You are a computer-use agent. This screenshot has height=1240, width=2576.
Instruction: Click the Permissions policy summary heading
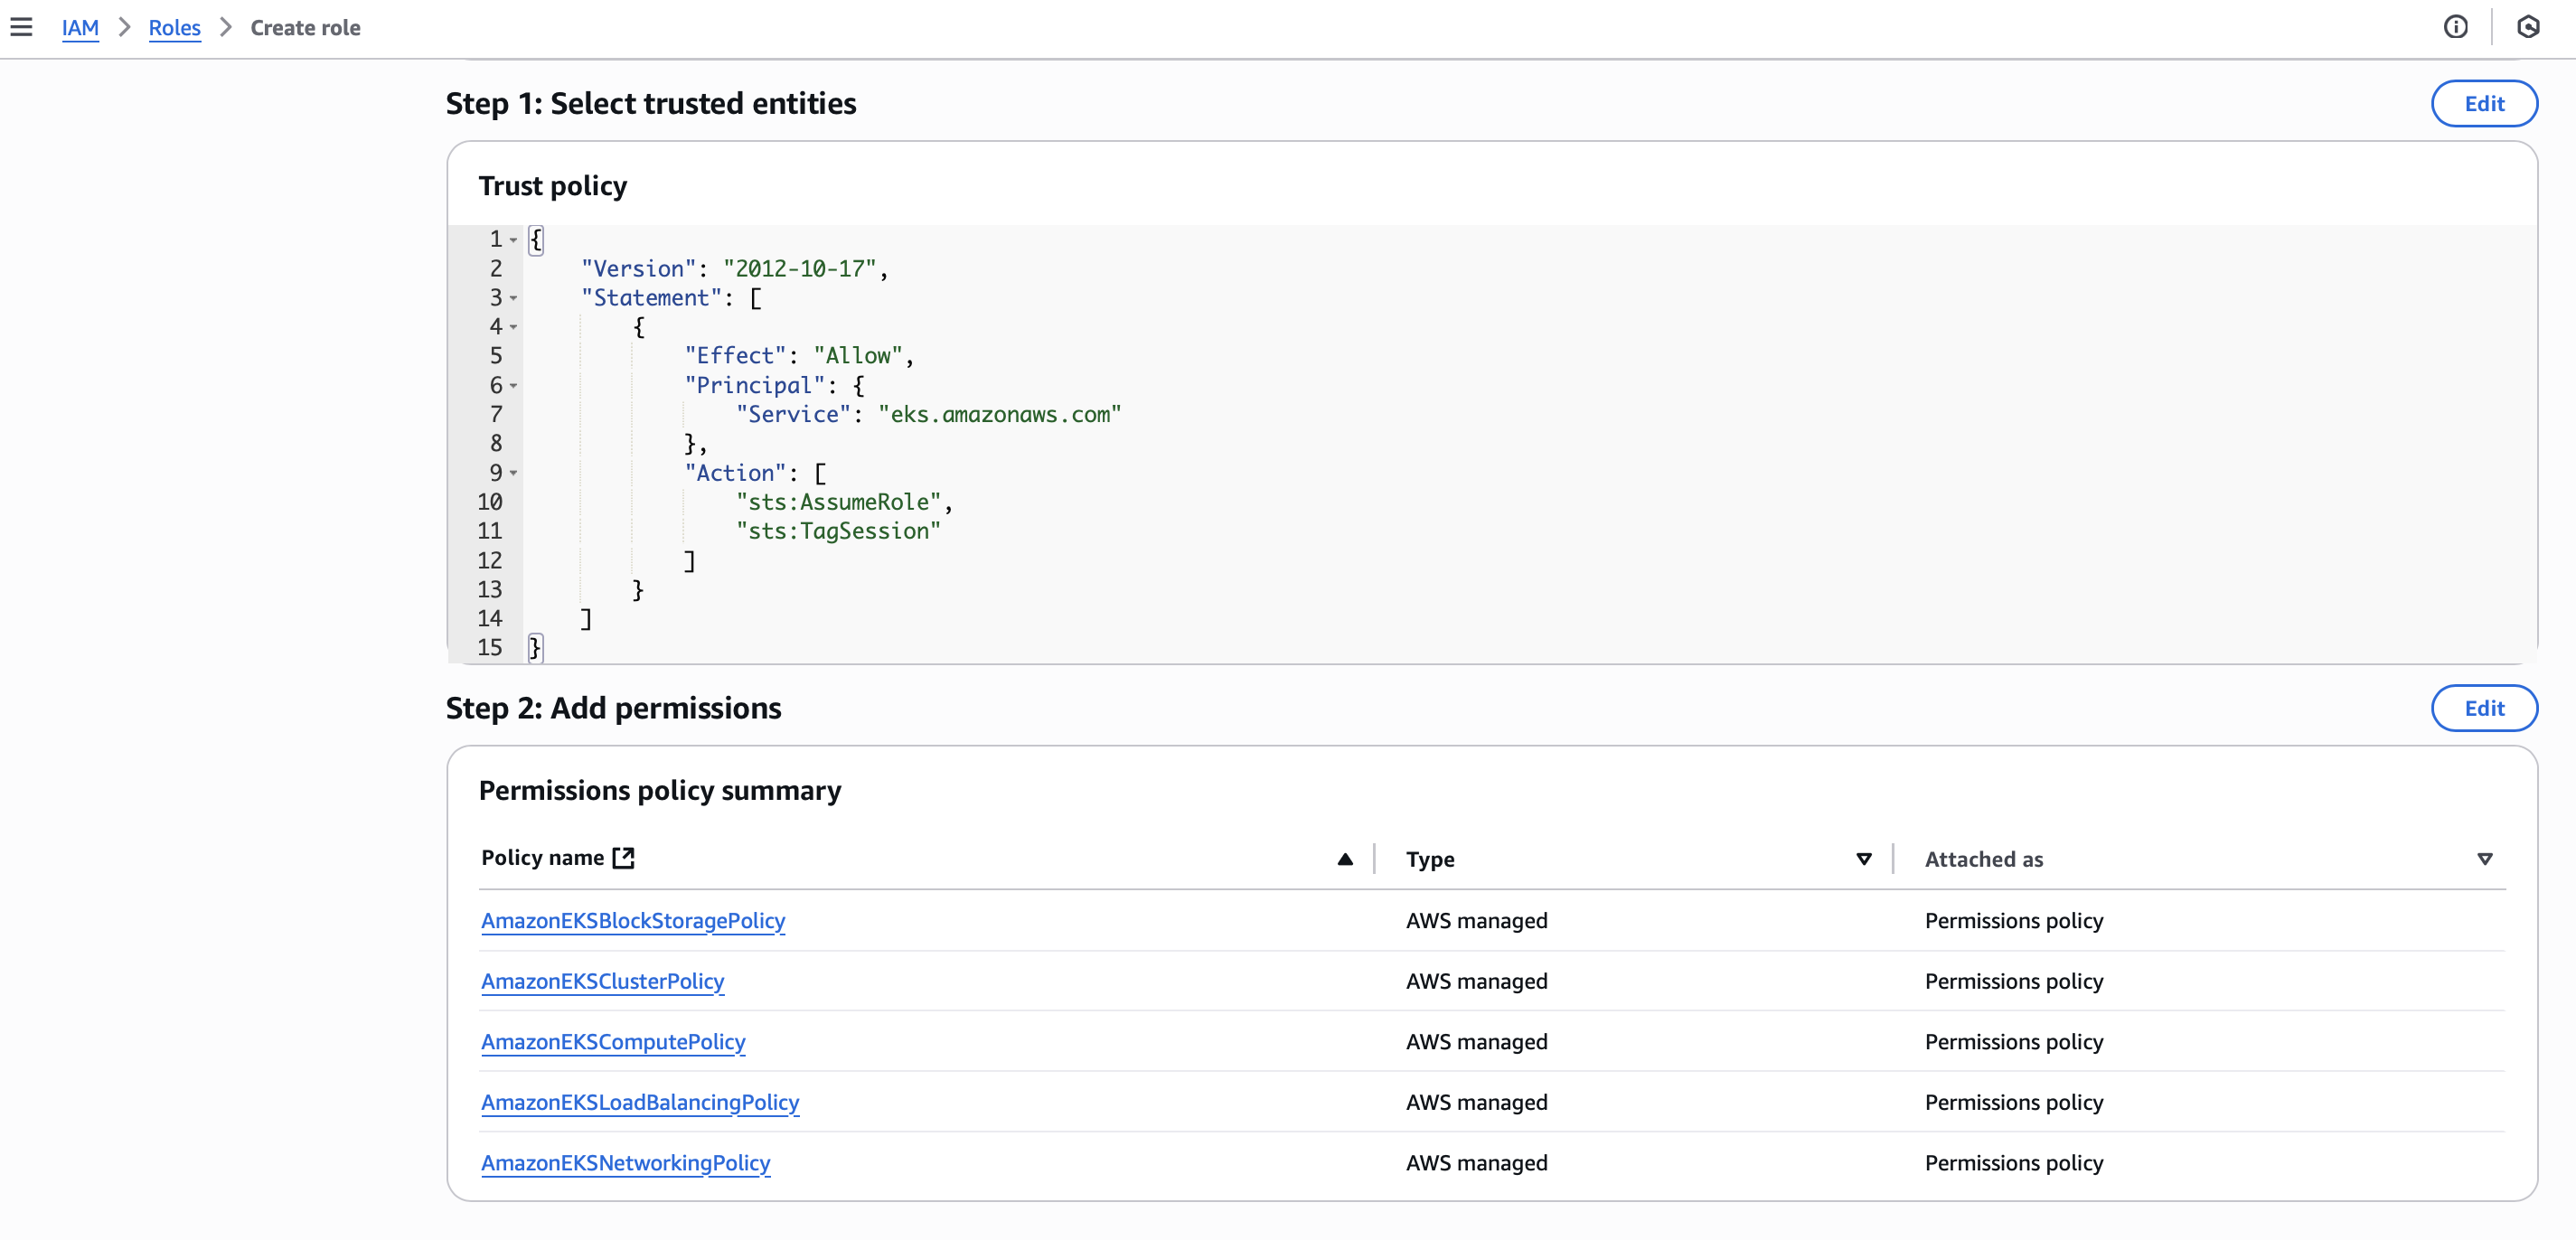click(659, 790)
